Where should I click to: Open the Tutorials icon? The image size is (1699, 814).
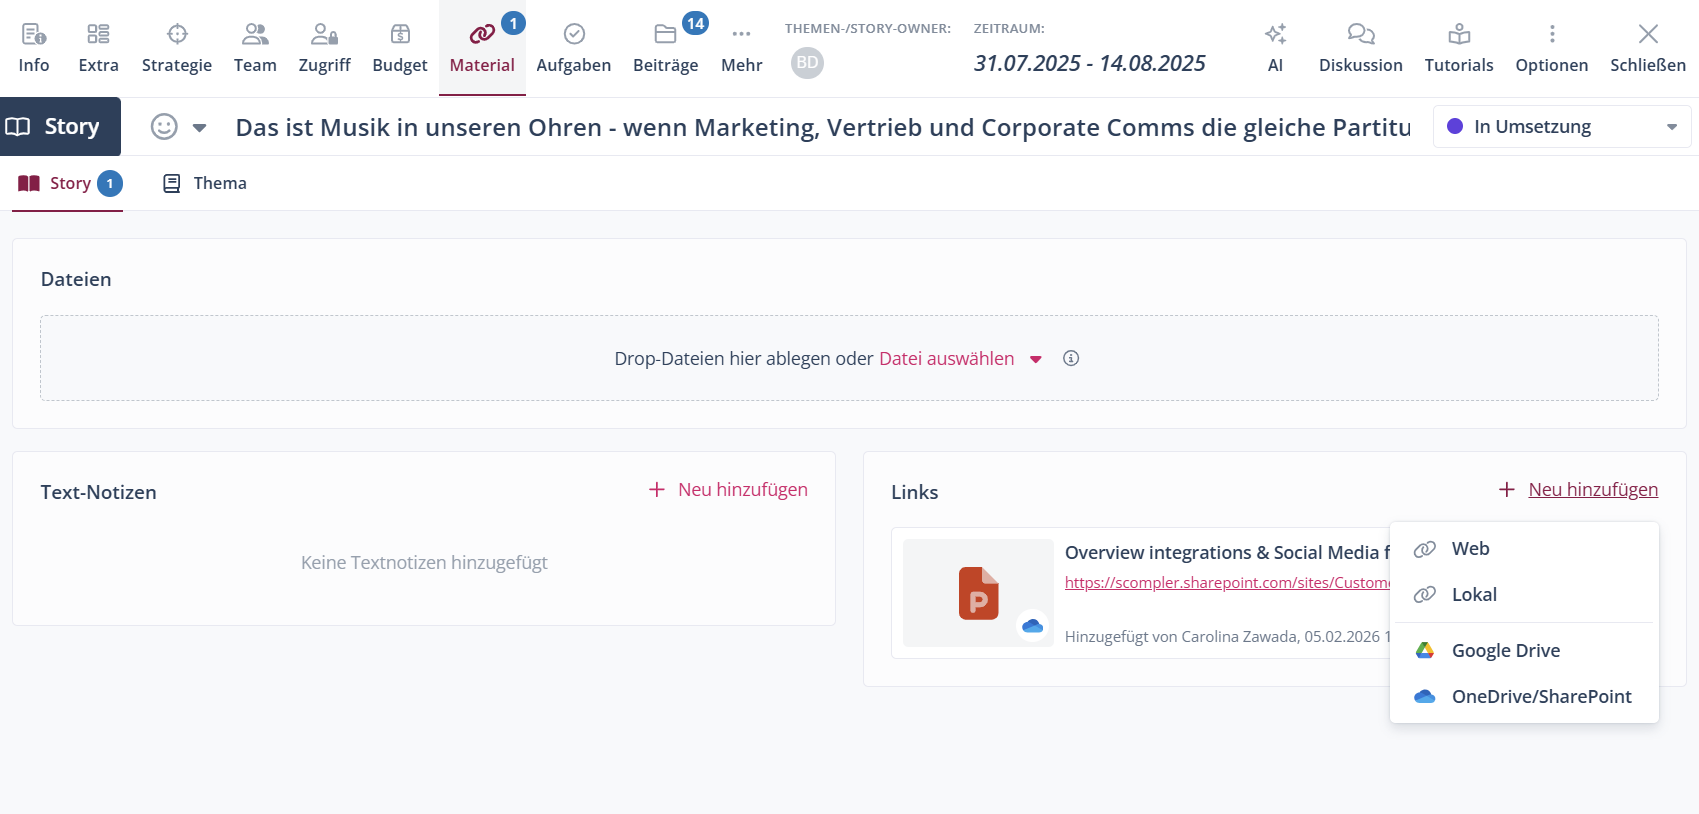pyautogui.click(x=1459, y=35)
